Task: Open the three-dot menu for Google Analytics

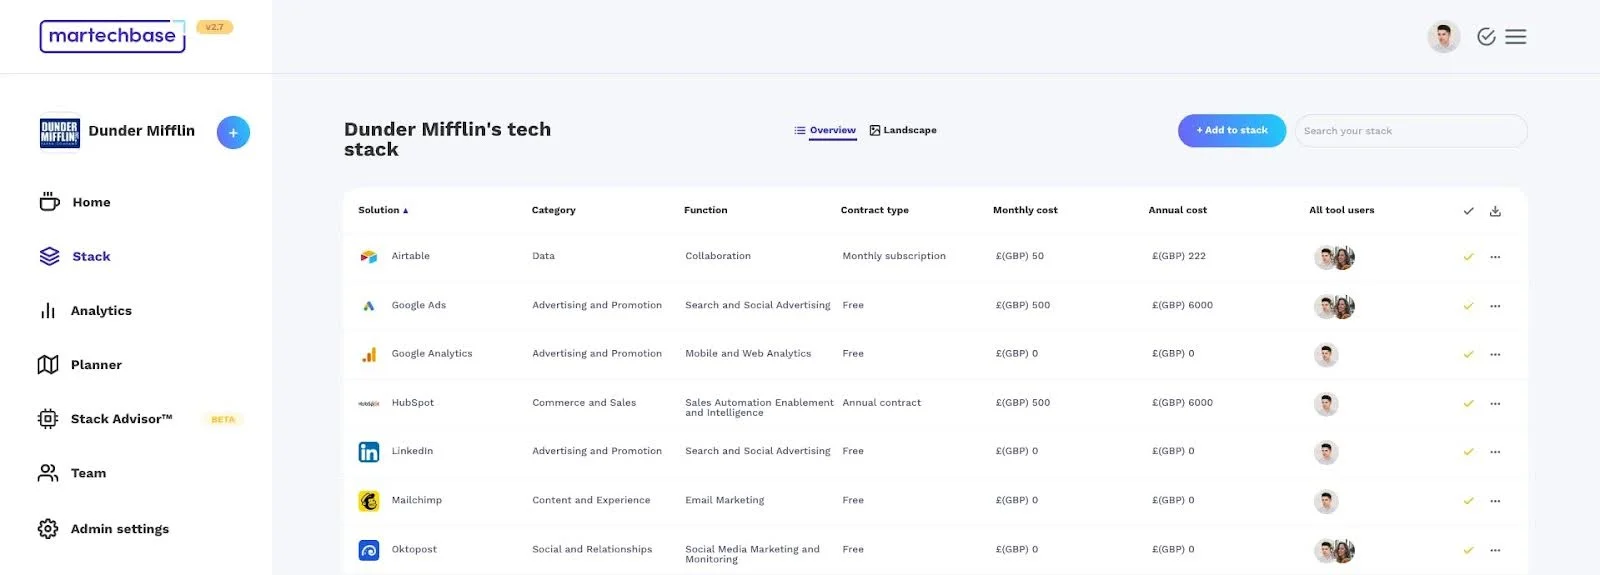Action: [1495, 354]
